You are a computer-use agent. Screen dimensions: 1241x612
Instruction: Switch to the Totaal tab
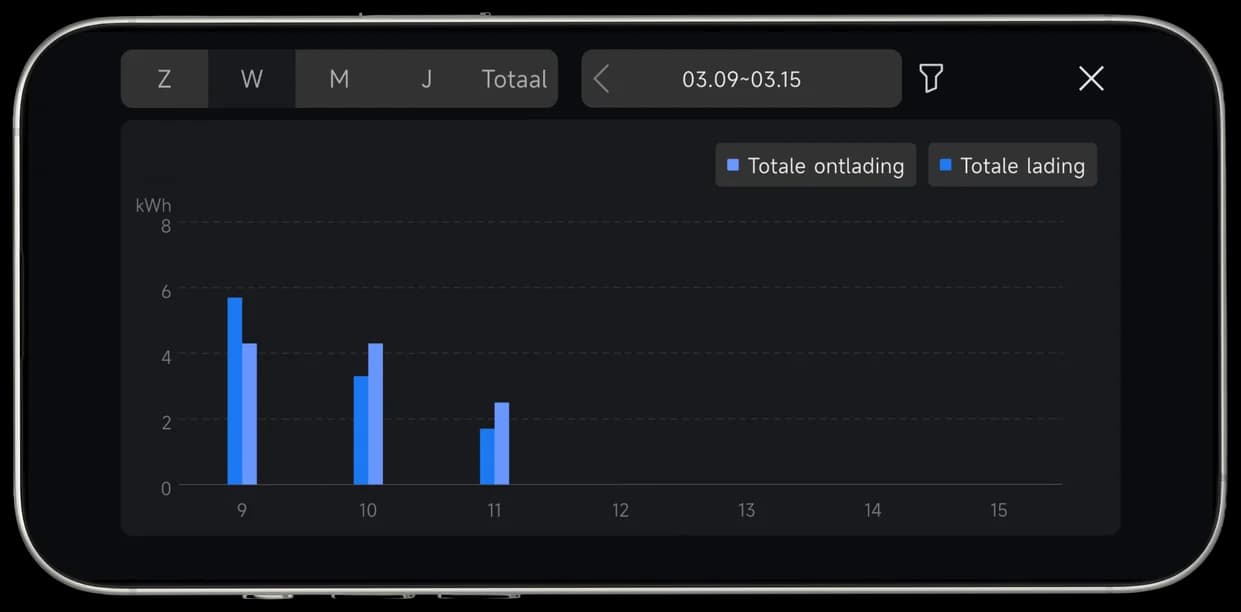(x=514, y=79)
